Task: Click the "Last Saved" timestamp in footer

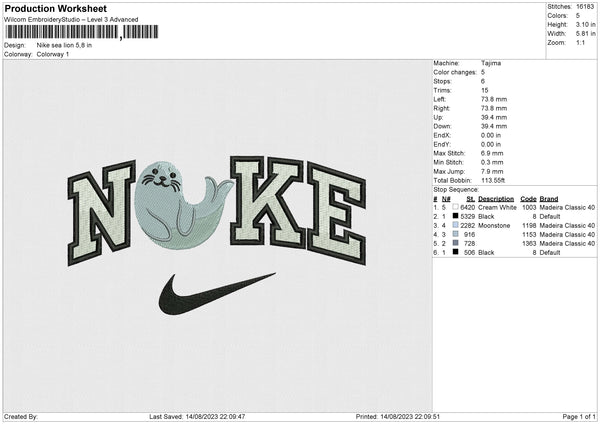Action: (197, 416)
